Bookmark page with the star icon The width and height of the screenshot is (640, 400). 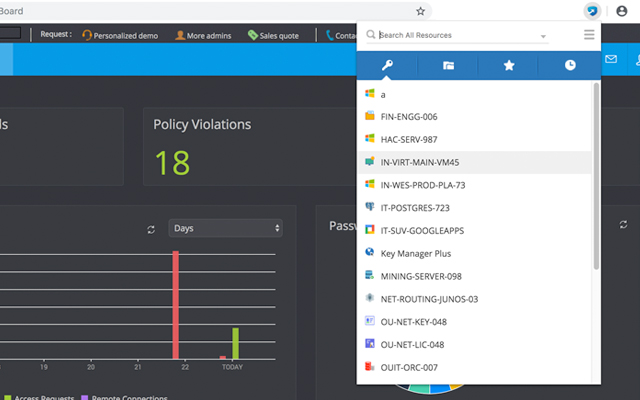click(x=420, y=11)
